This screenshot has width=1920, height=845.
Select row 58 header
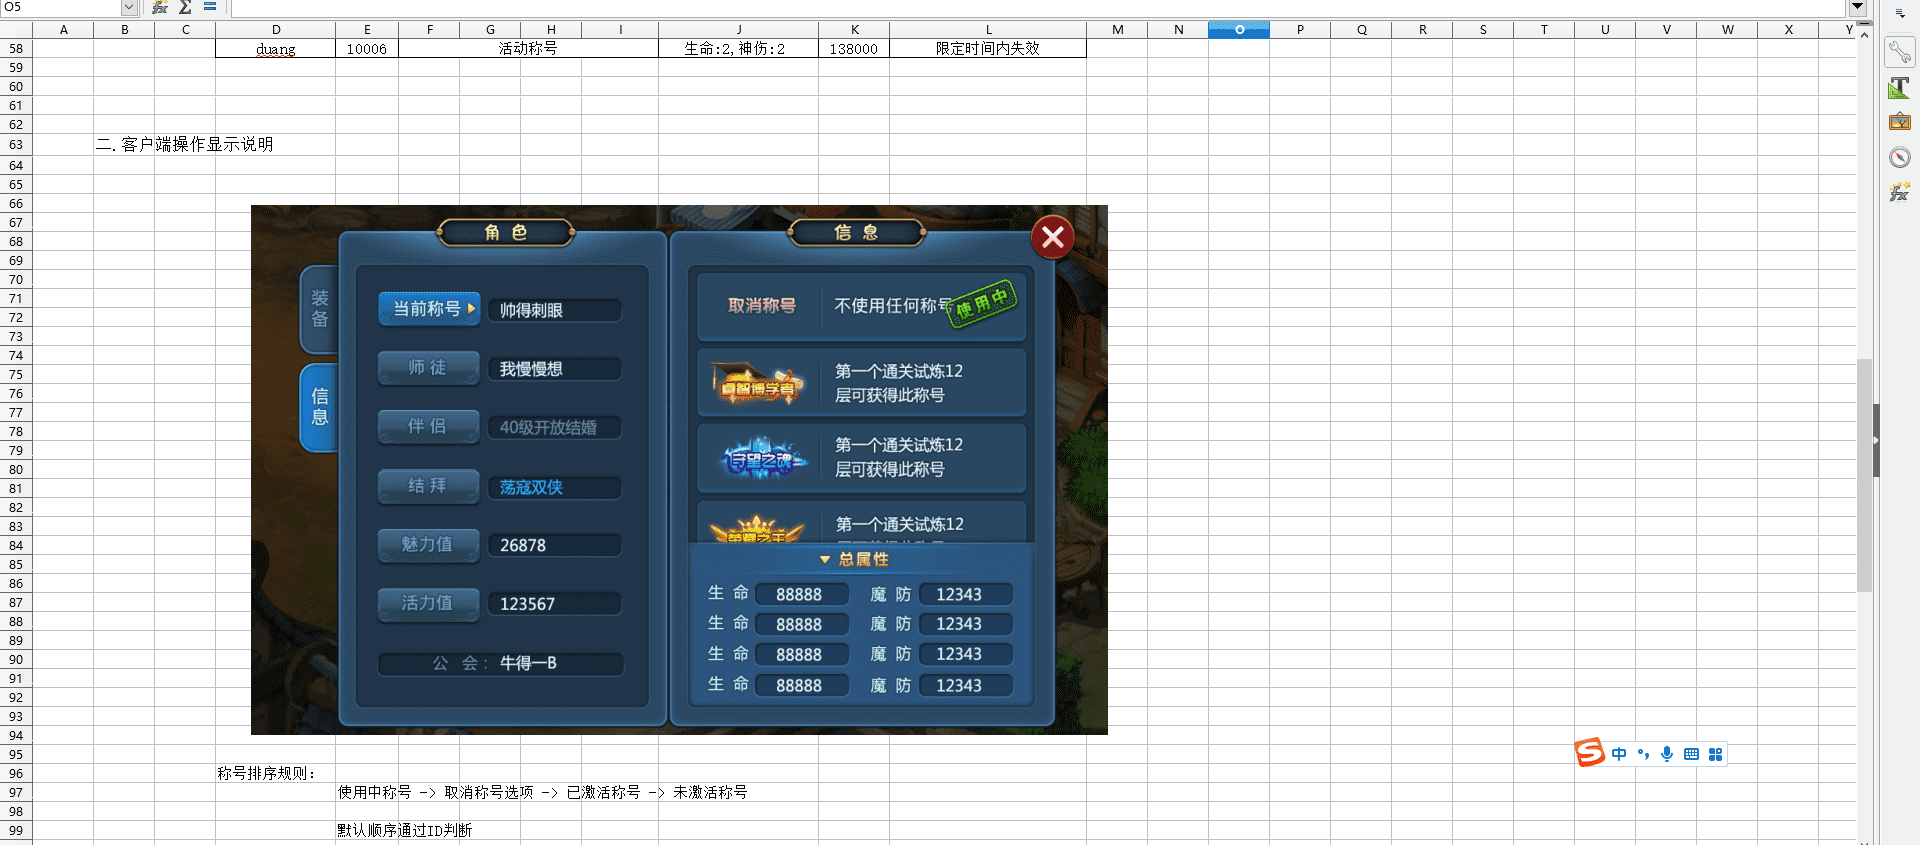tap(16, 49)
